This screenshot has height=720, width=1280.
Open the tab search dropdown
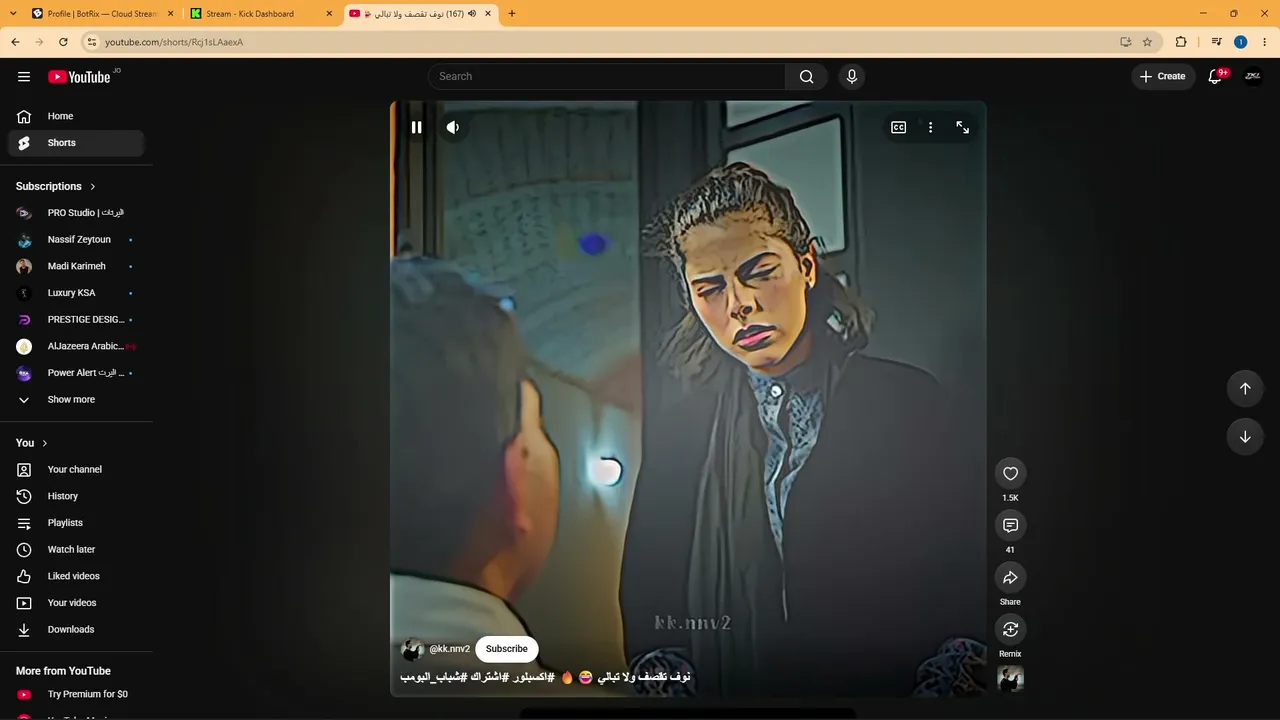(x=13, y=14)
